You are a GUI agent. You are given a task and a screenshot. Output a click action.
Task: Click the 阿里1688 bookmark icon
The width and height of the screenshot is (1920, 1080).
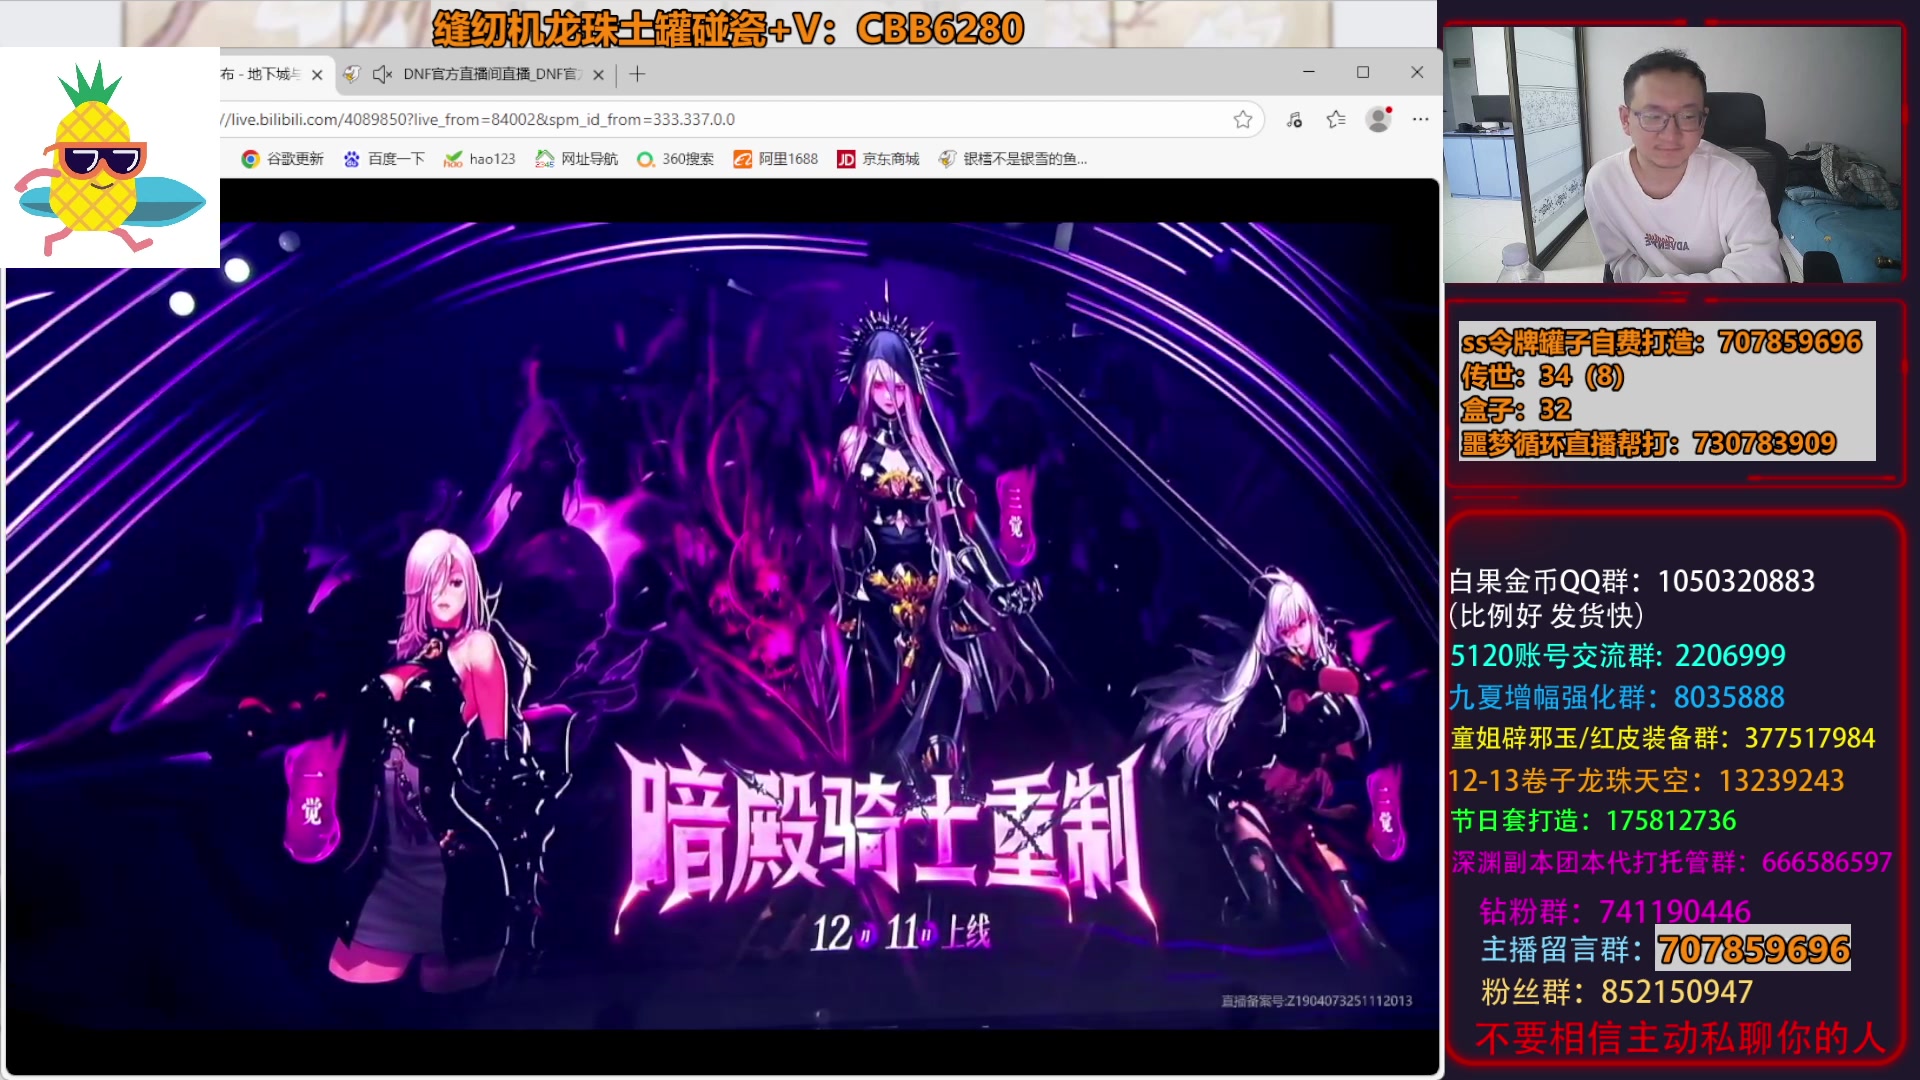(x=740, y=158)
